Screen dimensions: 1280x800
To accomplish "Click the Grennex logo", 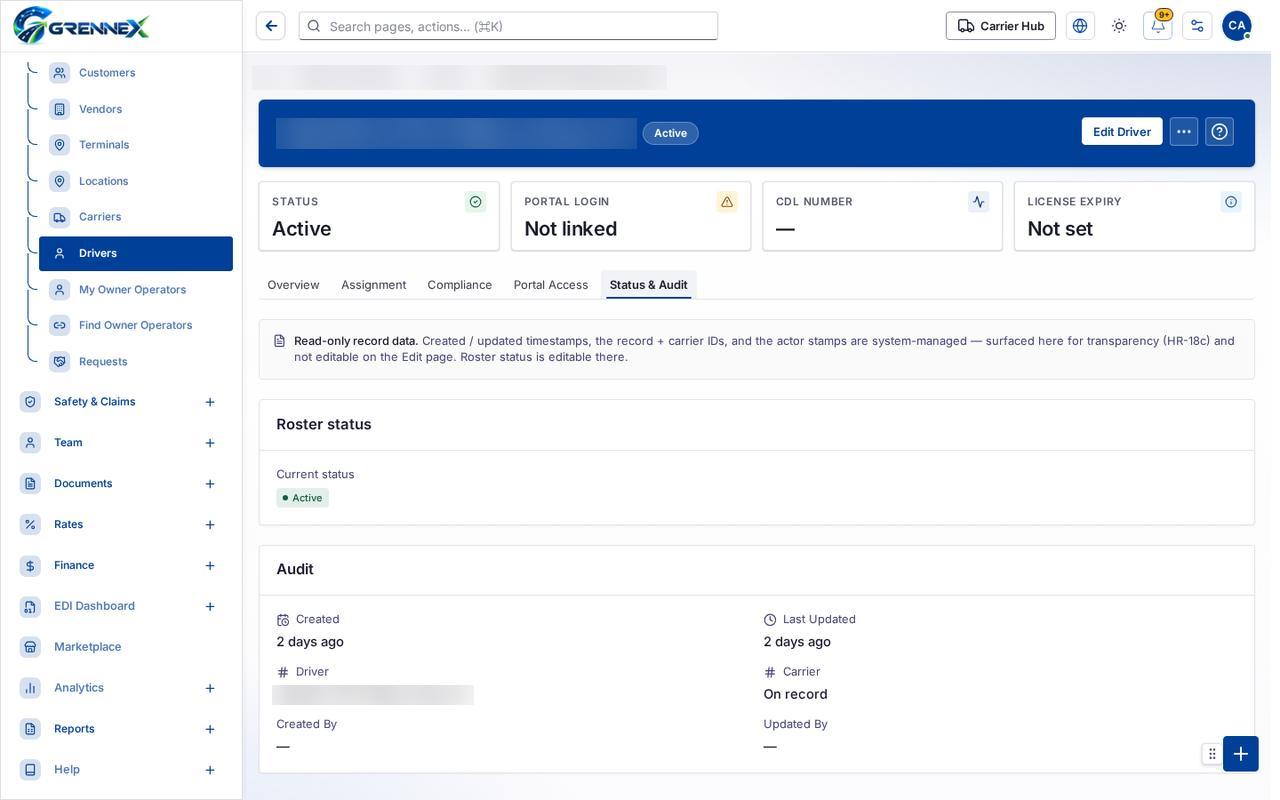I will click(81, 26).
